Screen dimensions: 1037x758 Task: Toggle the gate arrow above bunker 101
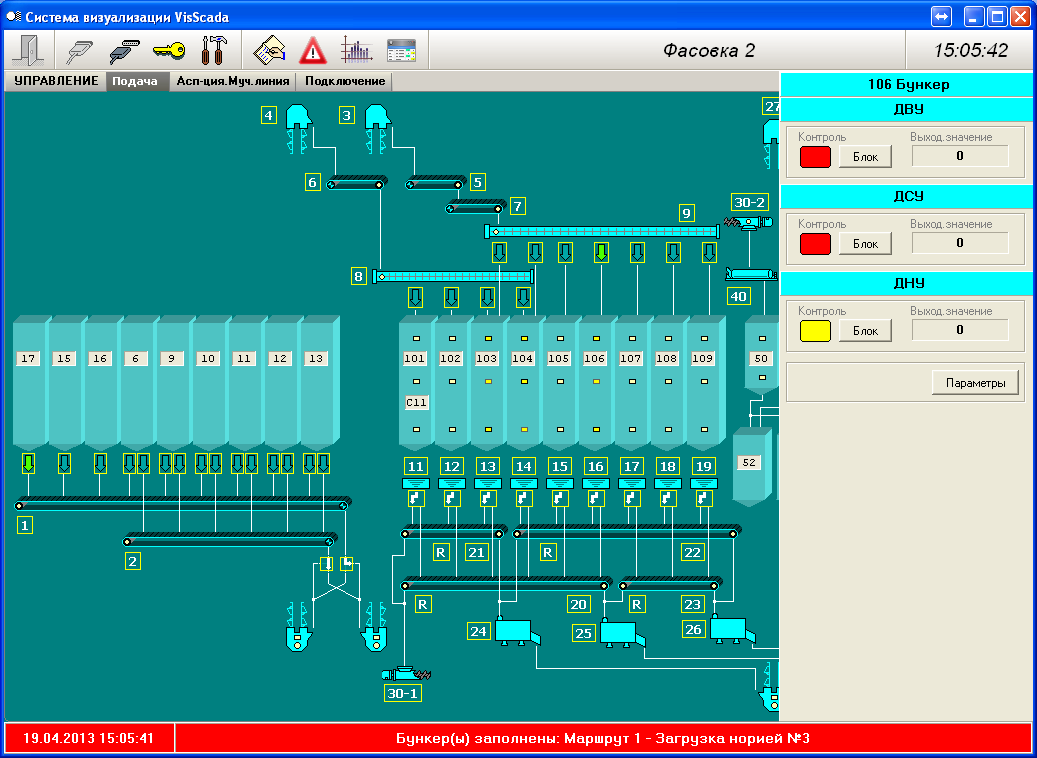coord(416,297)
